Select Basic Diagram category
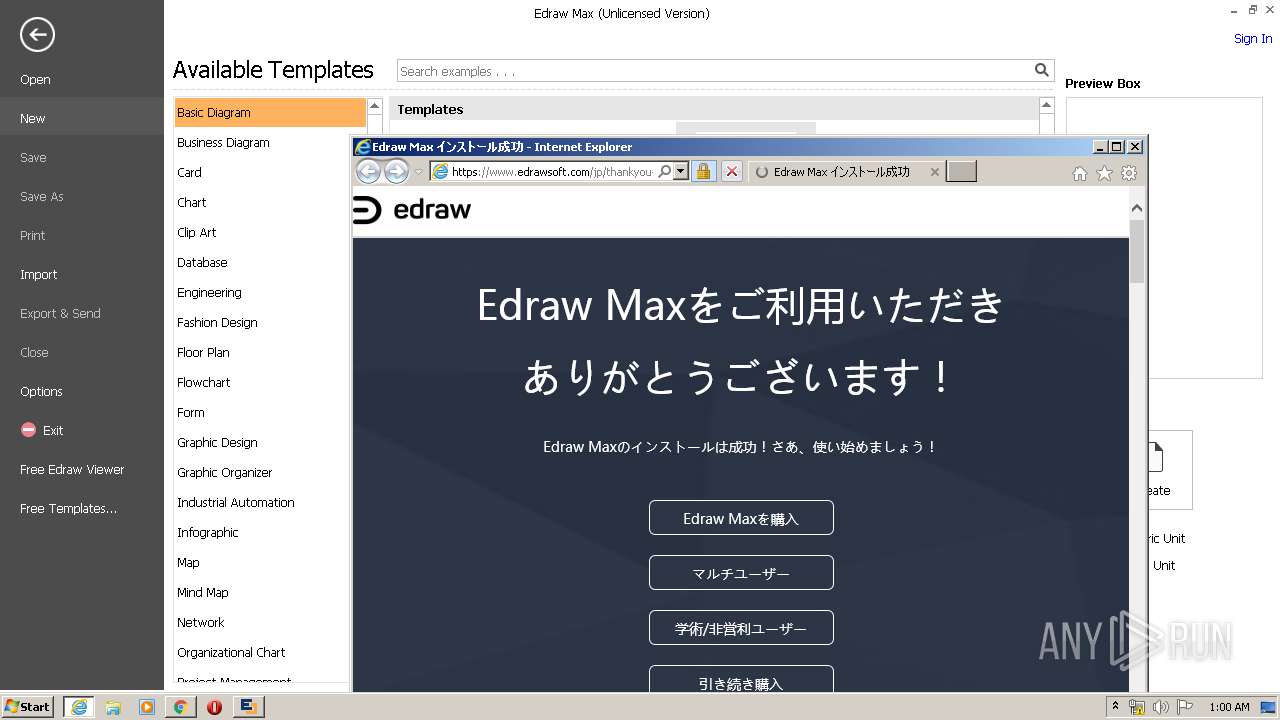The image size is (1280, 720). pos(270,112)
